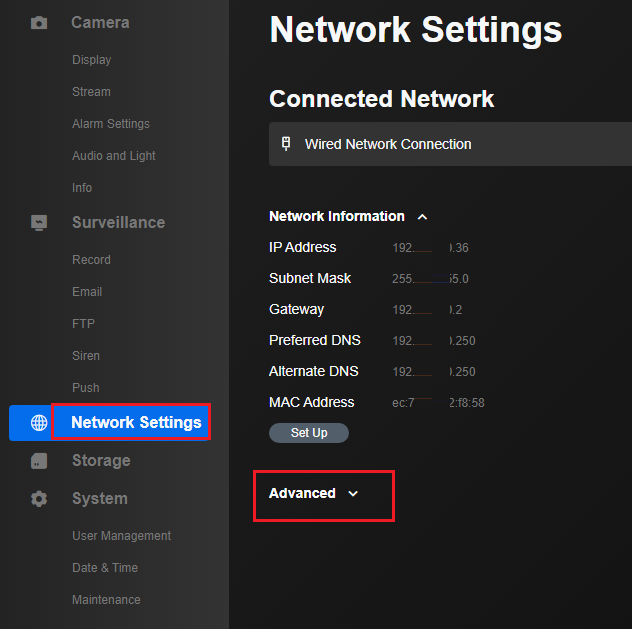The height and width of the screenshot is (629, 632).
Task: Click the Surveillance monitor icon
Action: point(39,222)
